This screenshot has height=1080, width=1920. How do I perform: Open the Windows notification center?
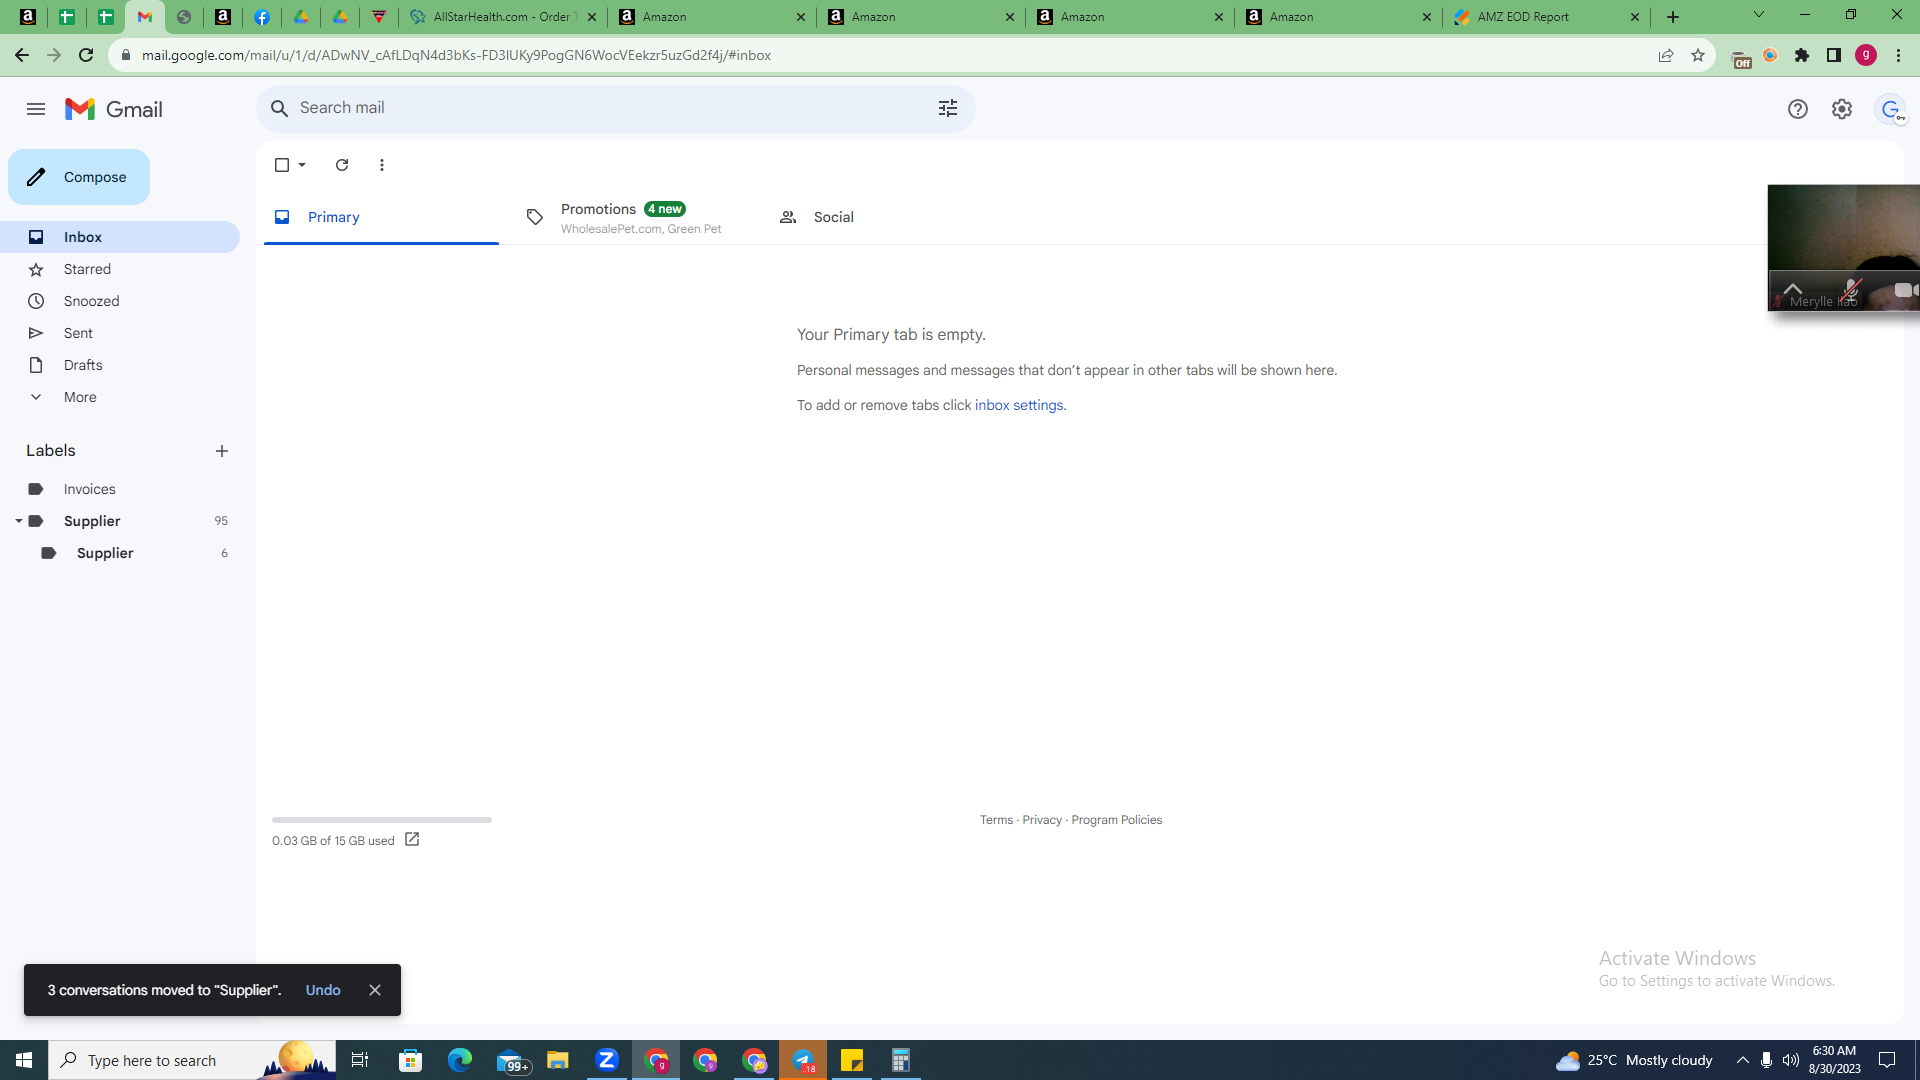[x=1887, y=1060]
